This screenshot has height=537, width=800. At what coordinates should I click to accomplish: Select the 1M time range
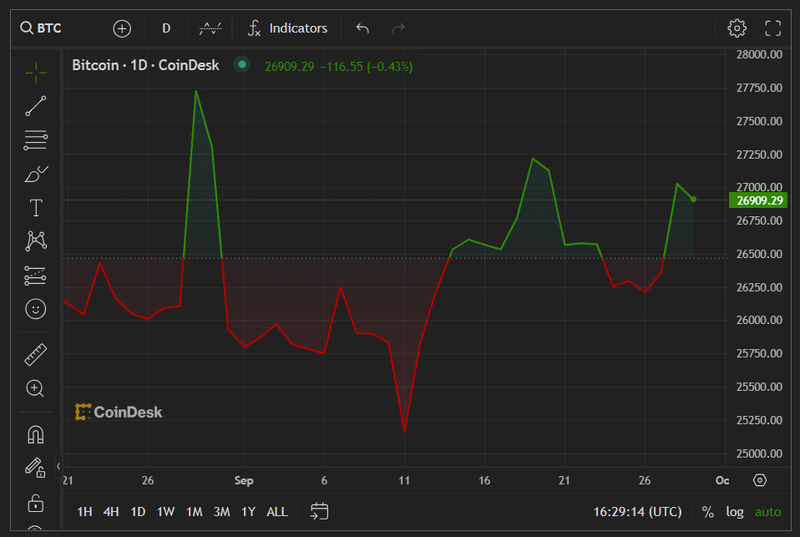tap(194, 511)
